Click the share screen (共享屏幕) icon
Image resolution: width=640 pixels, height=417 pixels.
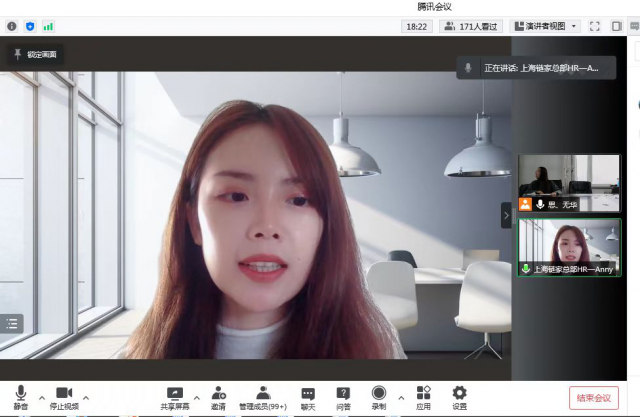175,393
